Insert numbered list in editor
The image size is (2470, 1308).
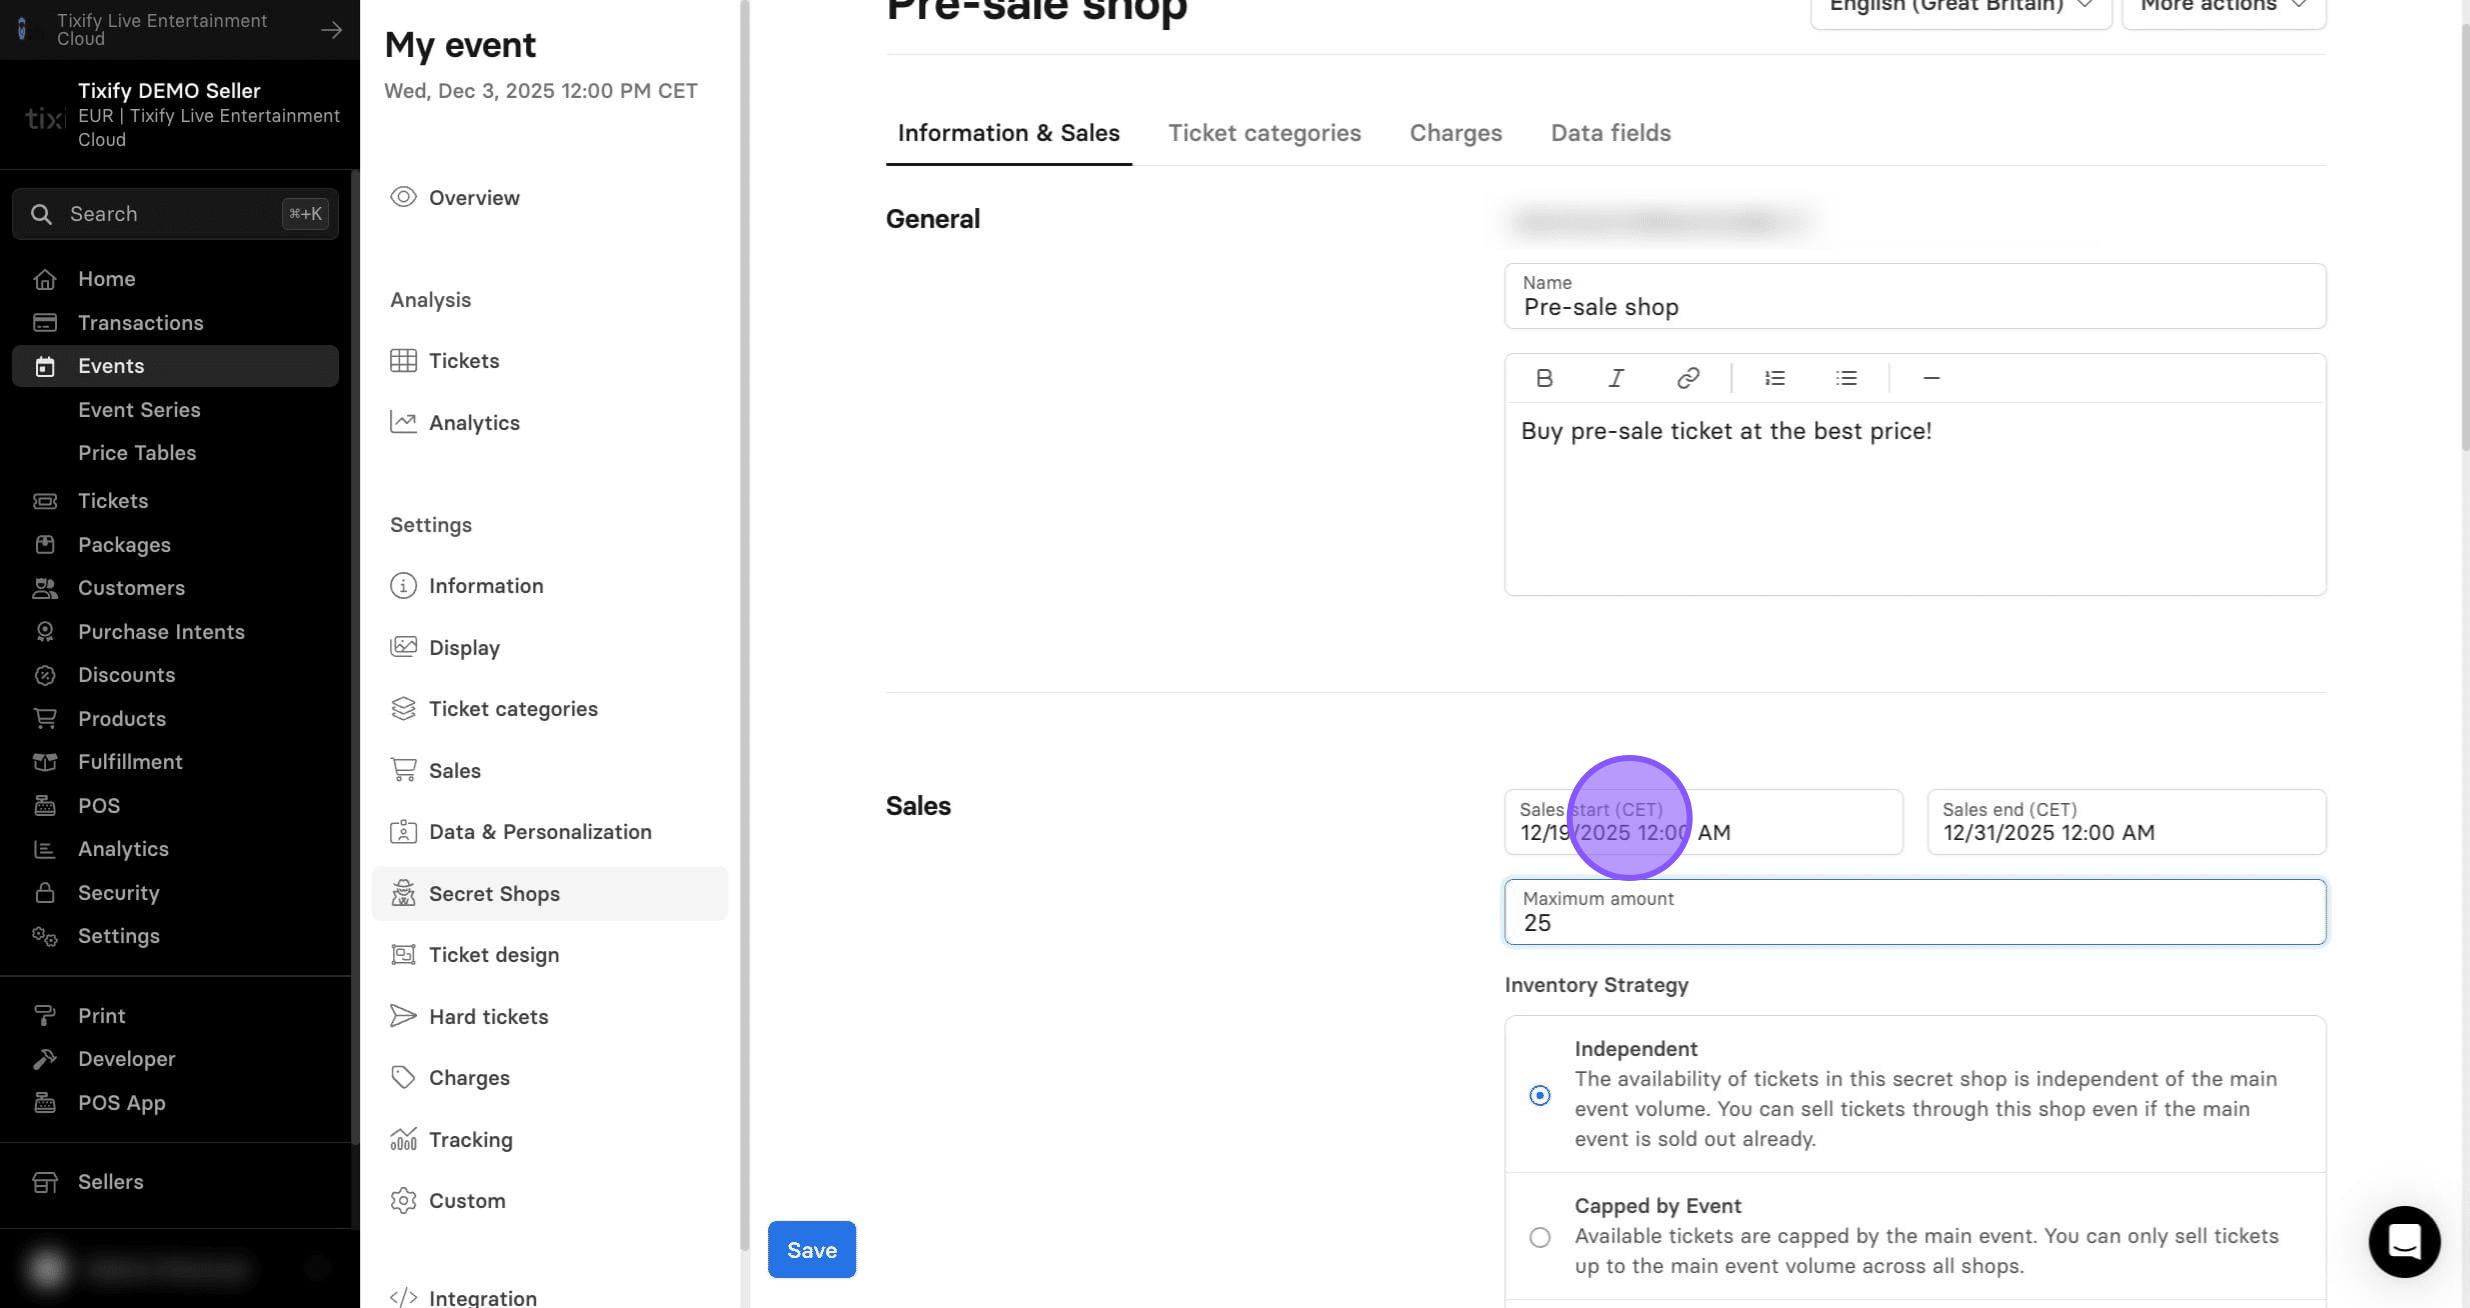[x=1775, y=378]
